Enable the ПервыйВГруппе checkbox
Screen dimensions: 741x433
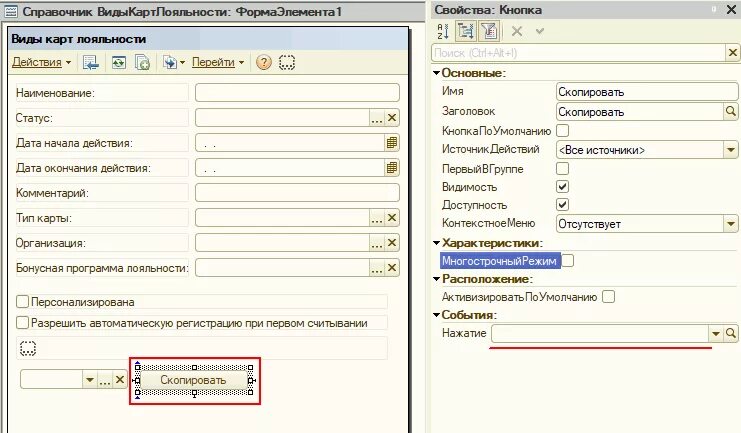pyautogui.click(x=562, y=168)
